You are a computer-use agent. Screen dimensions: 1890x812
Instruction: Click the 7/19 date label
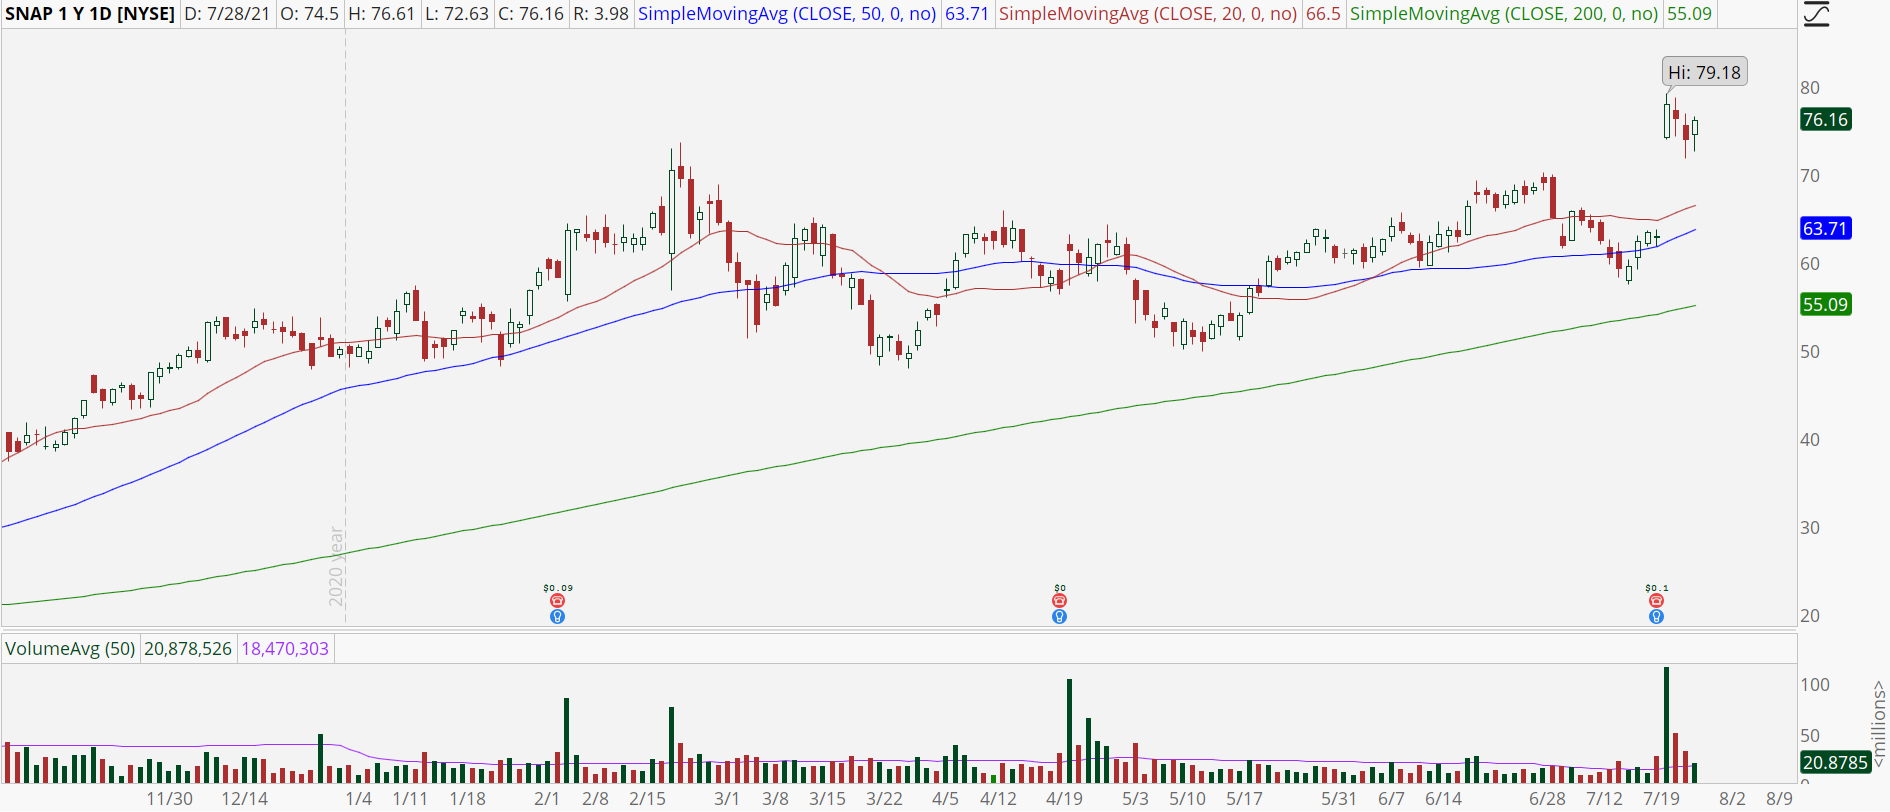pos(1661,799)
